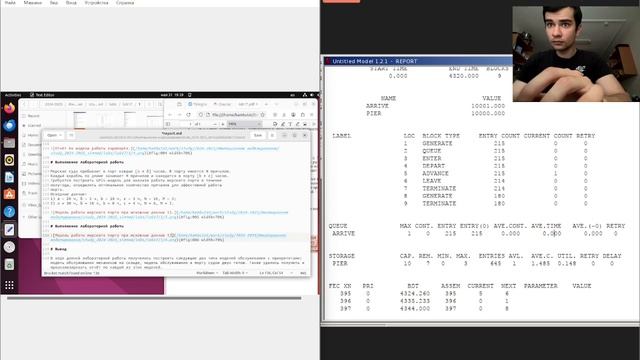The height and width of the screenshot is (360, 640).
Task: Click the PIER storage row name
Action: pyautogui.click(x=340, y=263)
